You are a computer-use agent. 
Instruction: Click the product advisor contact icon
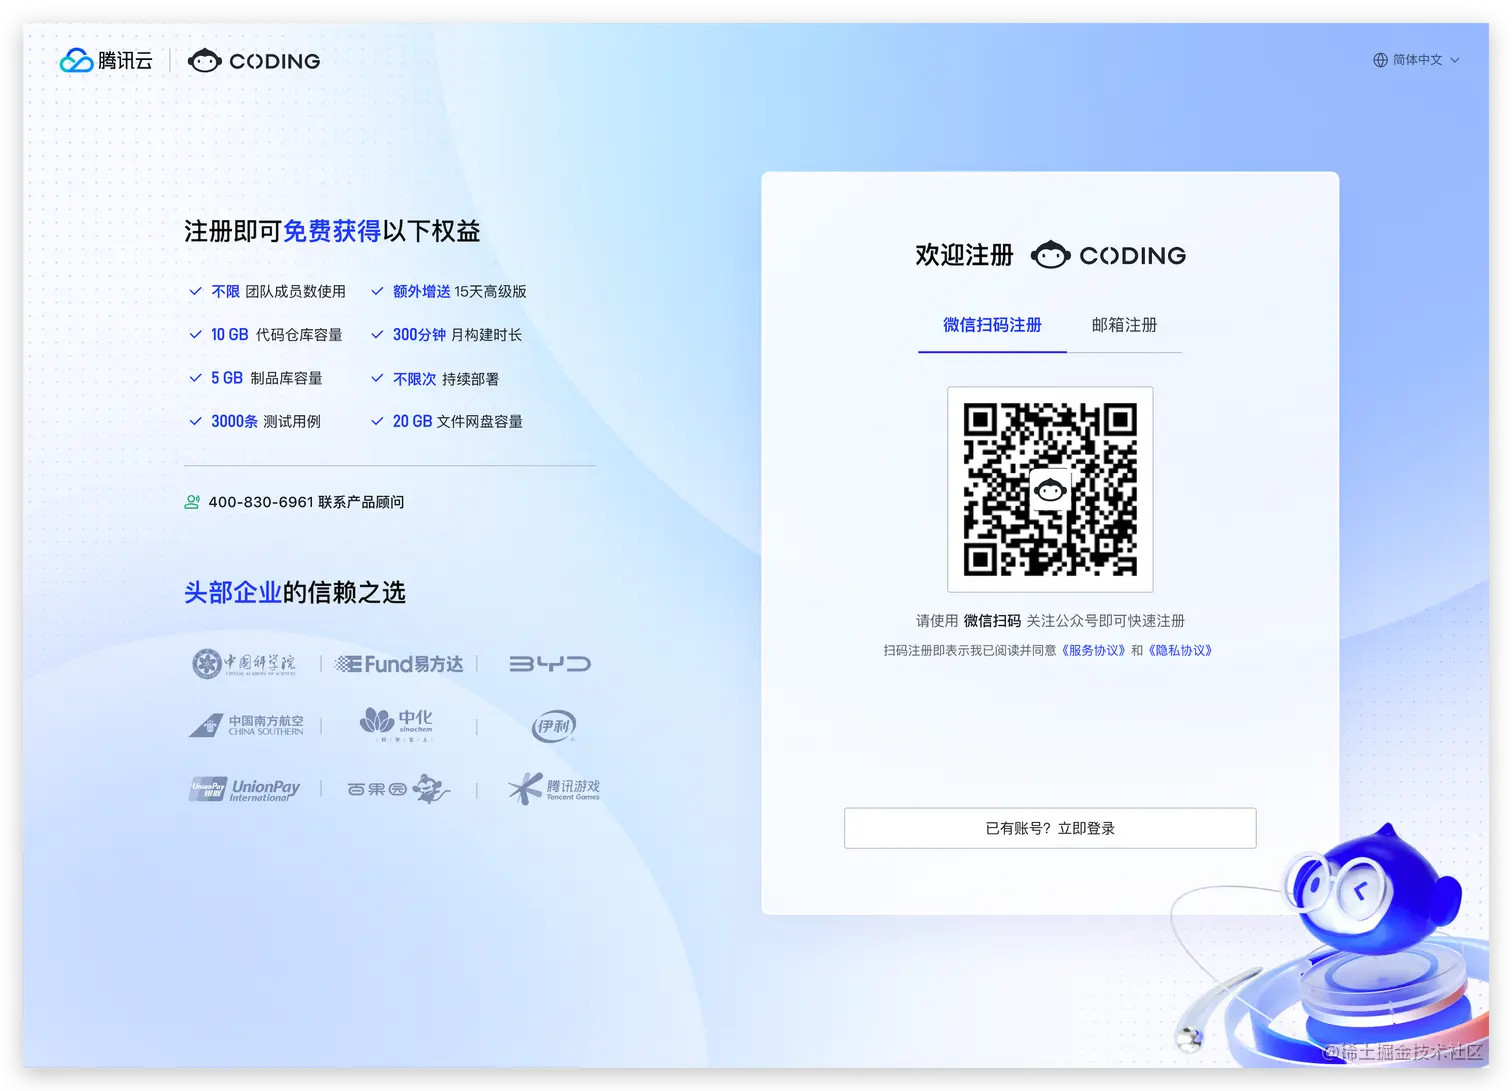(x=192, y=502)
